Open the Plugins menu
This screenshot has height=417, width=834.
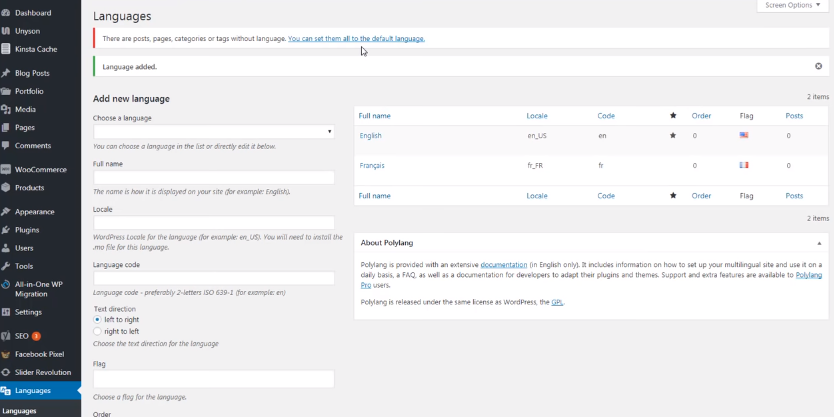(x=27, y=230)
